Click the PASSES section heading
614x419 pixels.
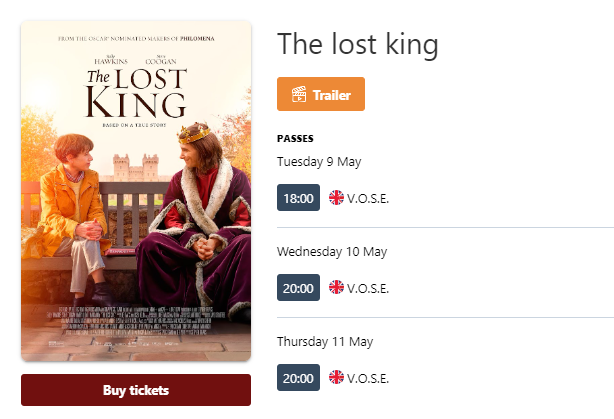[x=295, y=139]
